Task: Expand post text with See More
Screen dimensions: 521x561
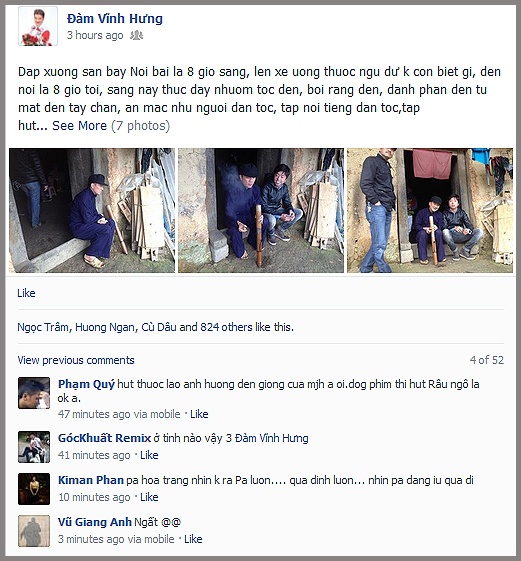Action: [79, 126]
